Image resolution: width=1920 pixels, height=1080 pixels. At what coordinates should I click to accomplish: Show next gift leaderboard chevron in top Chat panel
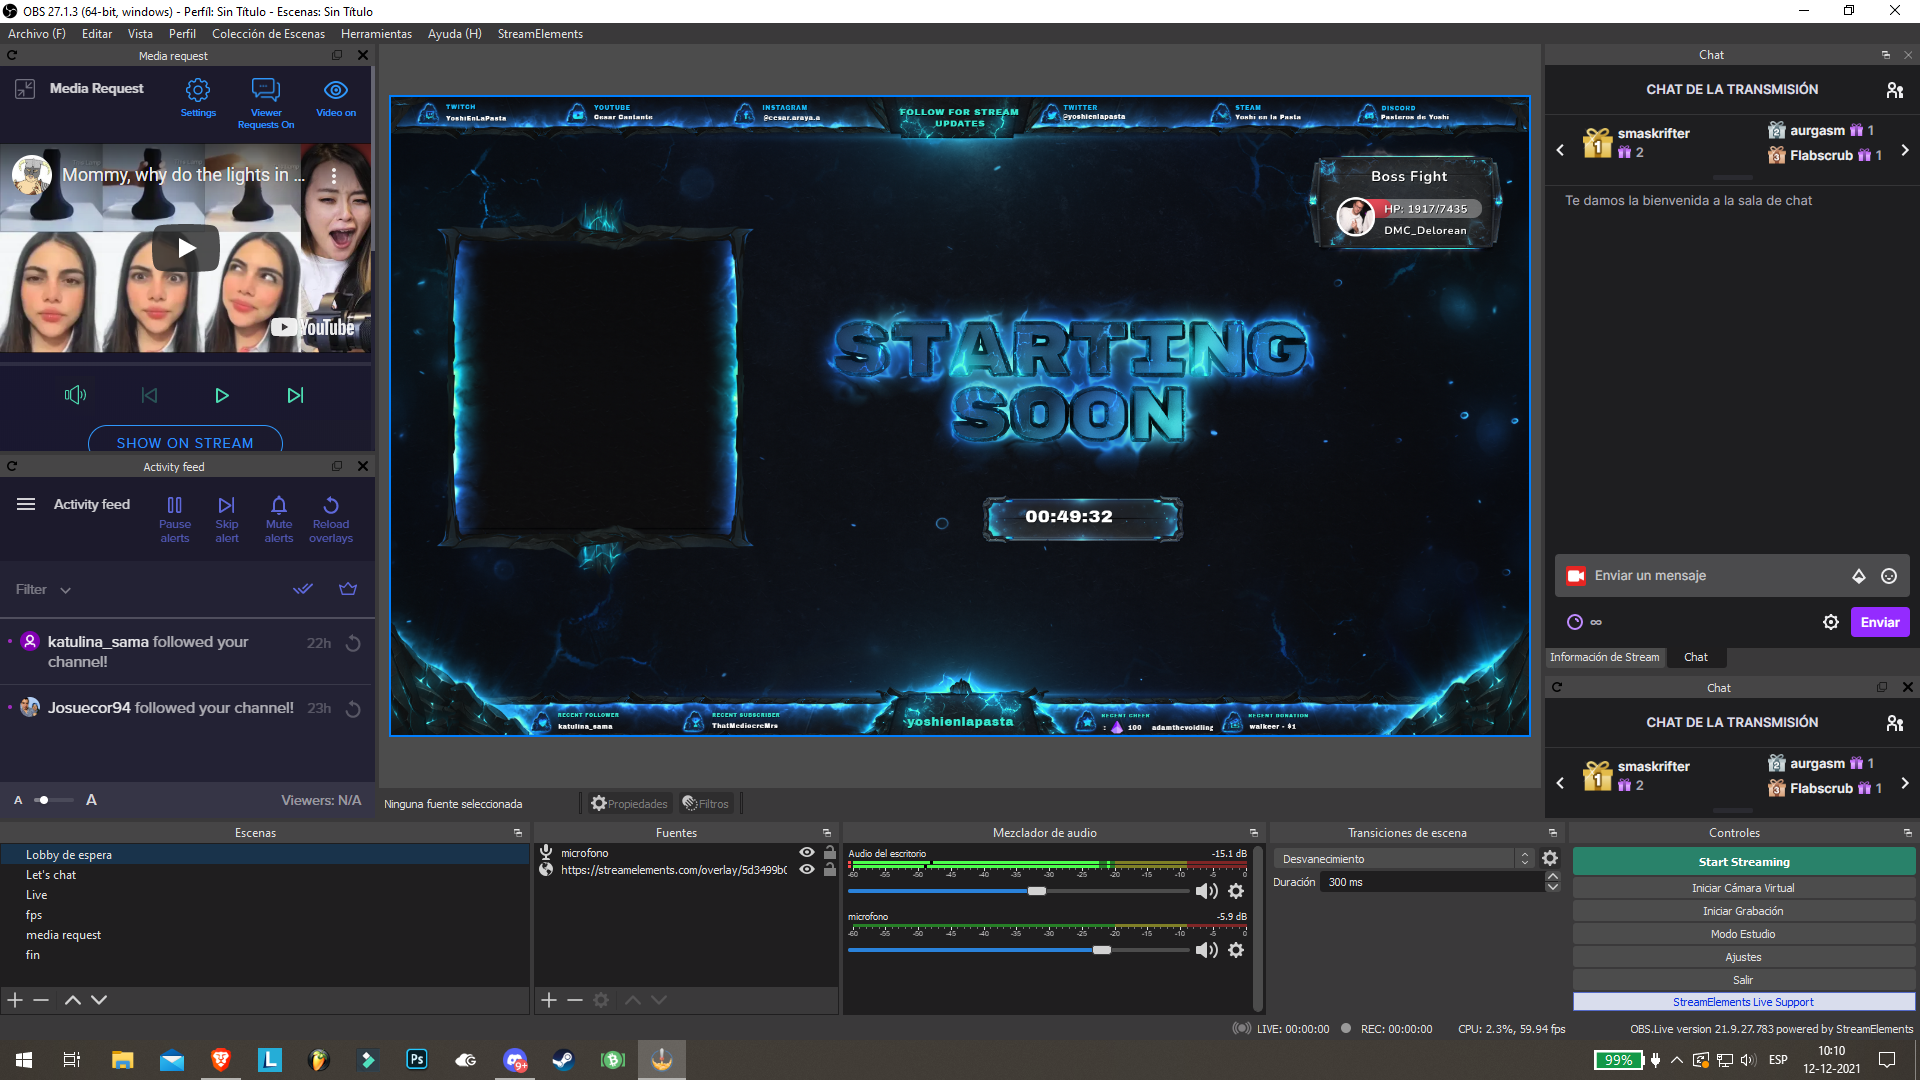tap(1905, 150)
